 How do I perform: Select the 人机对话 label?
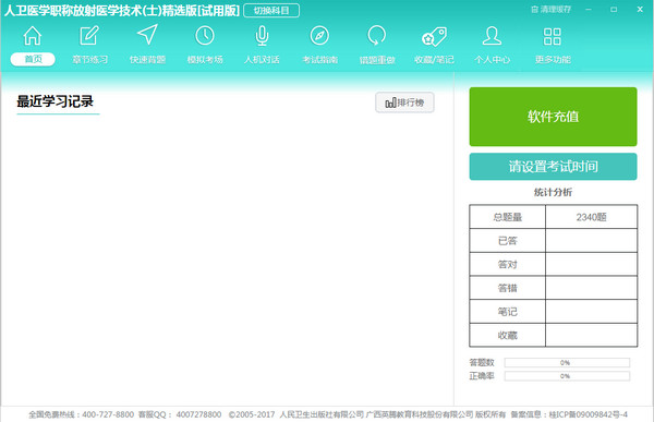[x=262, y=59]
